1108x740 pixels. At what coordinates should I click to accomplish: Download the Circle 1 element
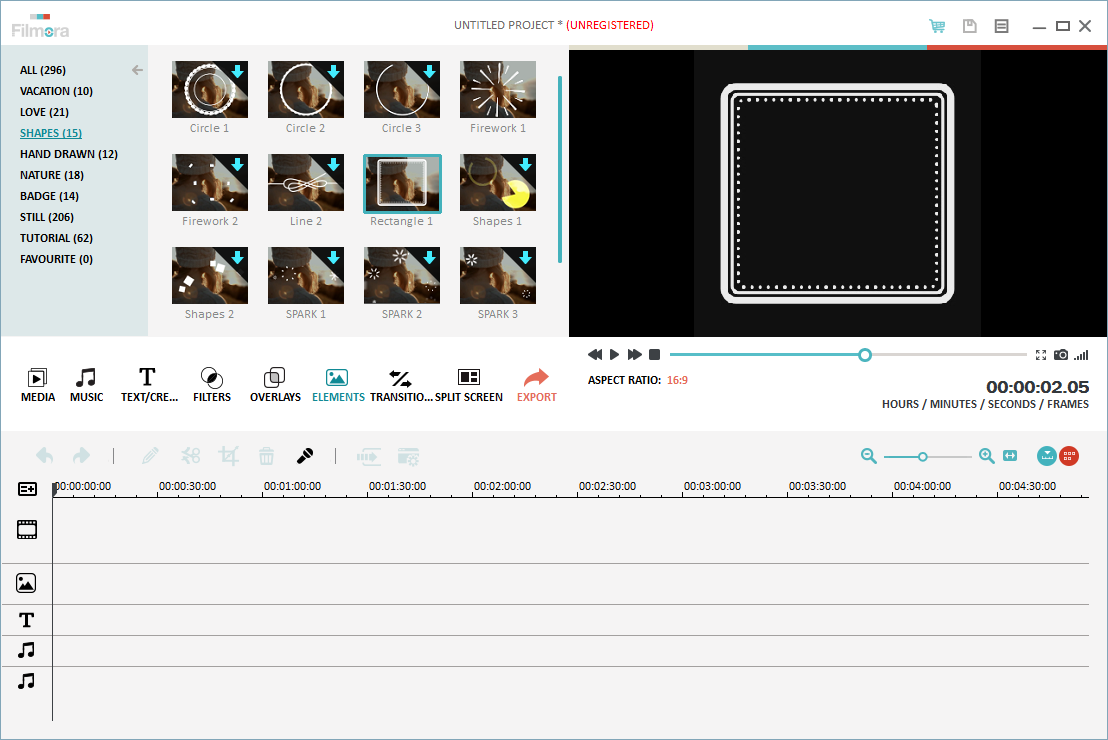coord(237,72)
